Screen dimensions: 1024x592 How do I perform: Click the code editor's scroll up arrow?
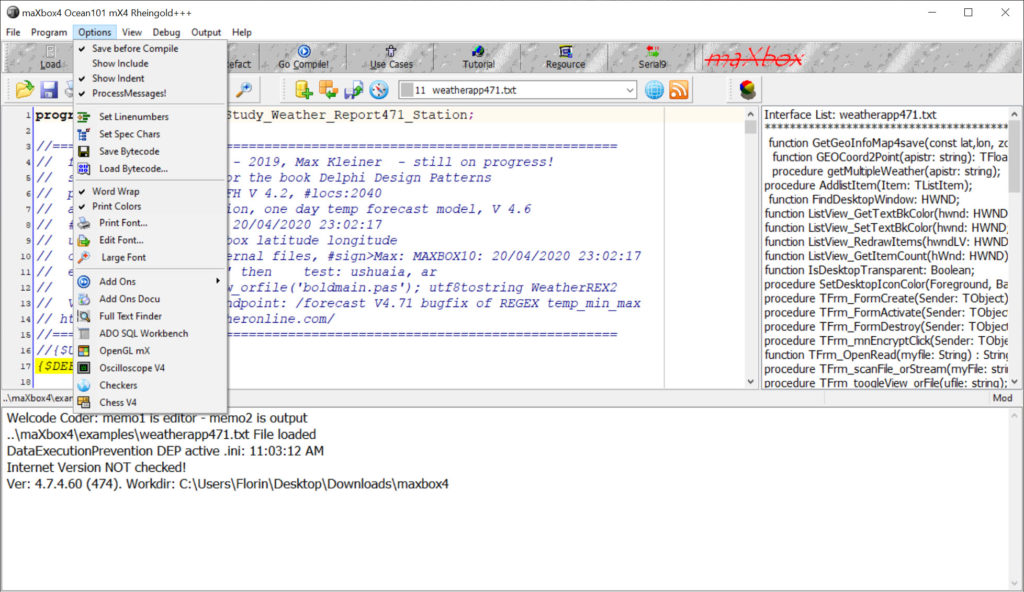750,114
